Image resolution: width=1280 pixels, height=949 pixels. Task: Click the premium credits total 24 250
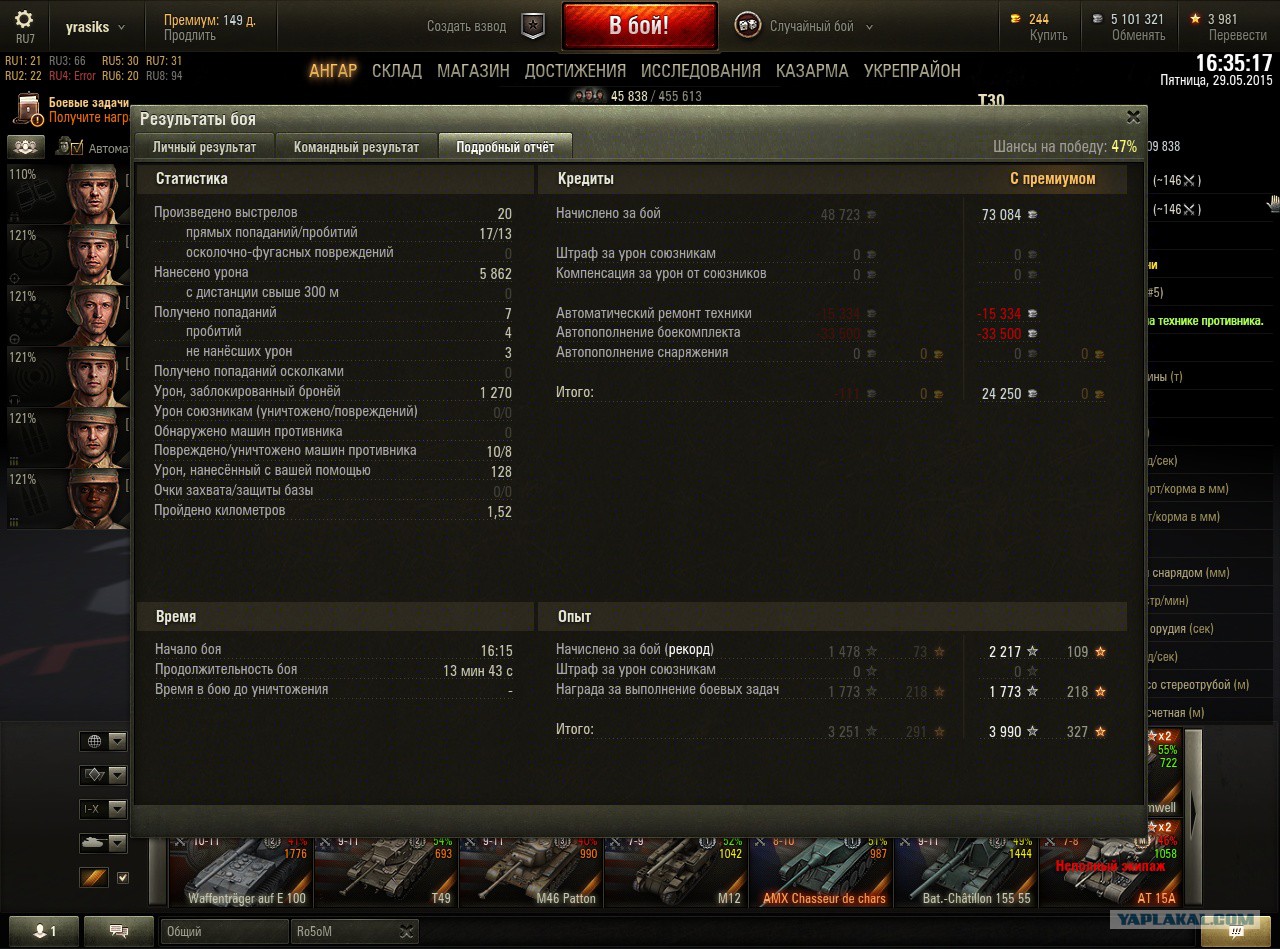pyautogui.click(x=1002, y=394)
